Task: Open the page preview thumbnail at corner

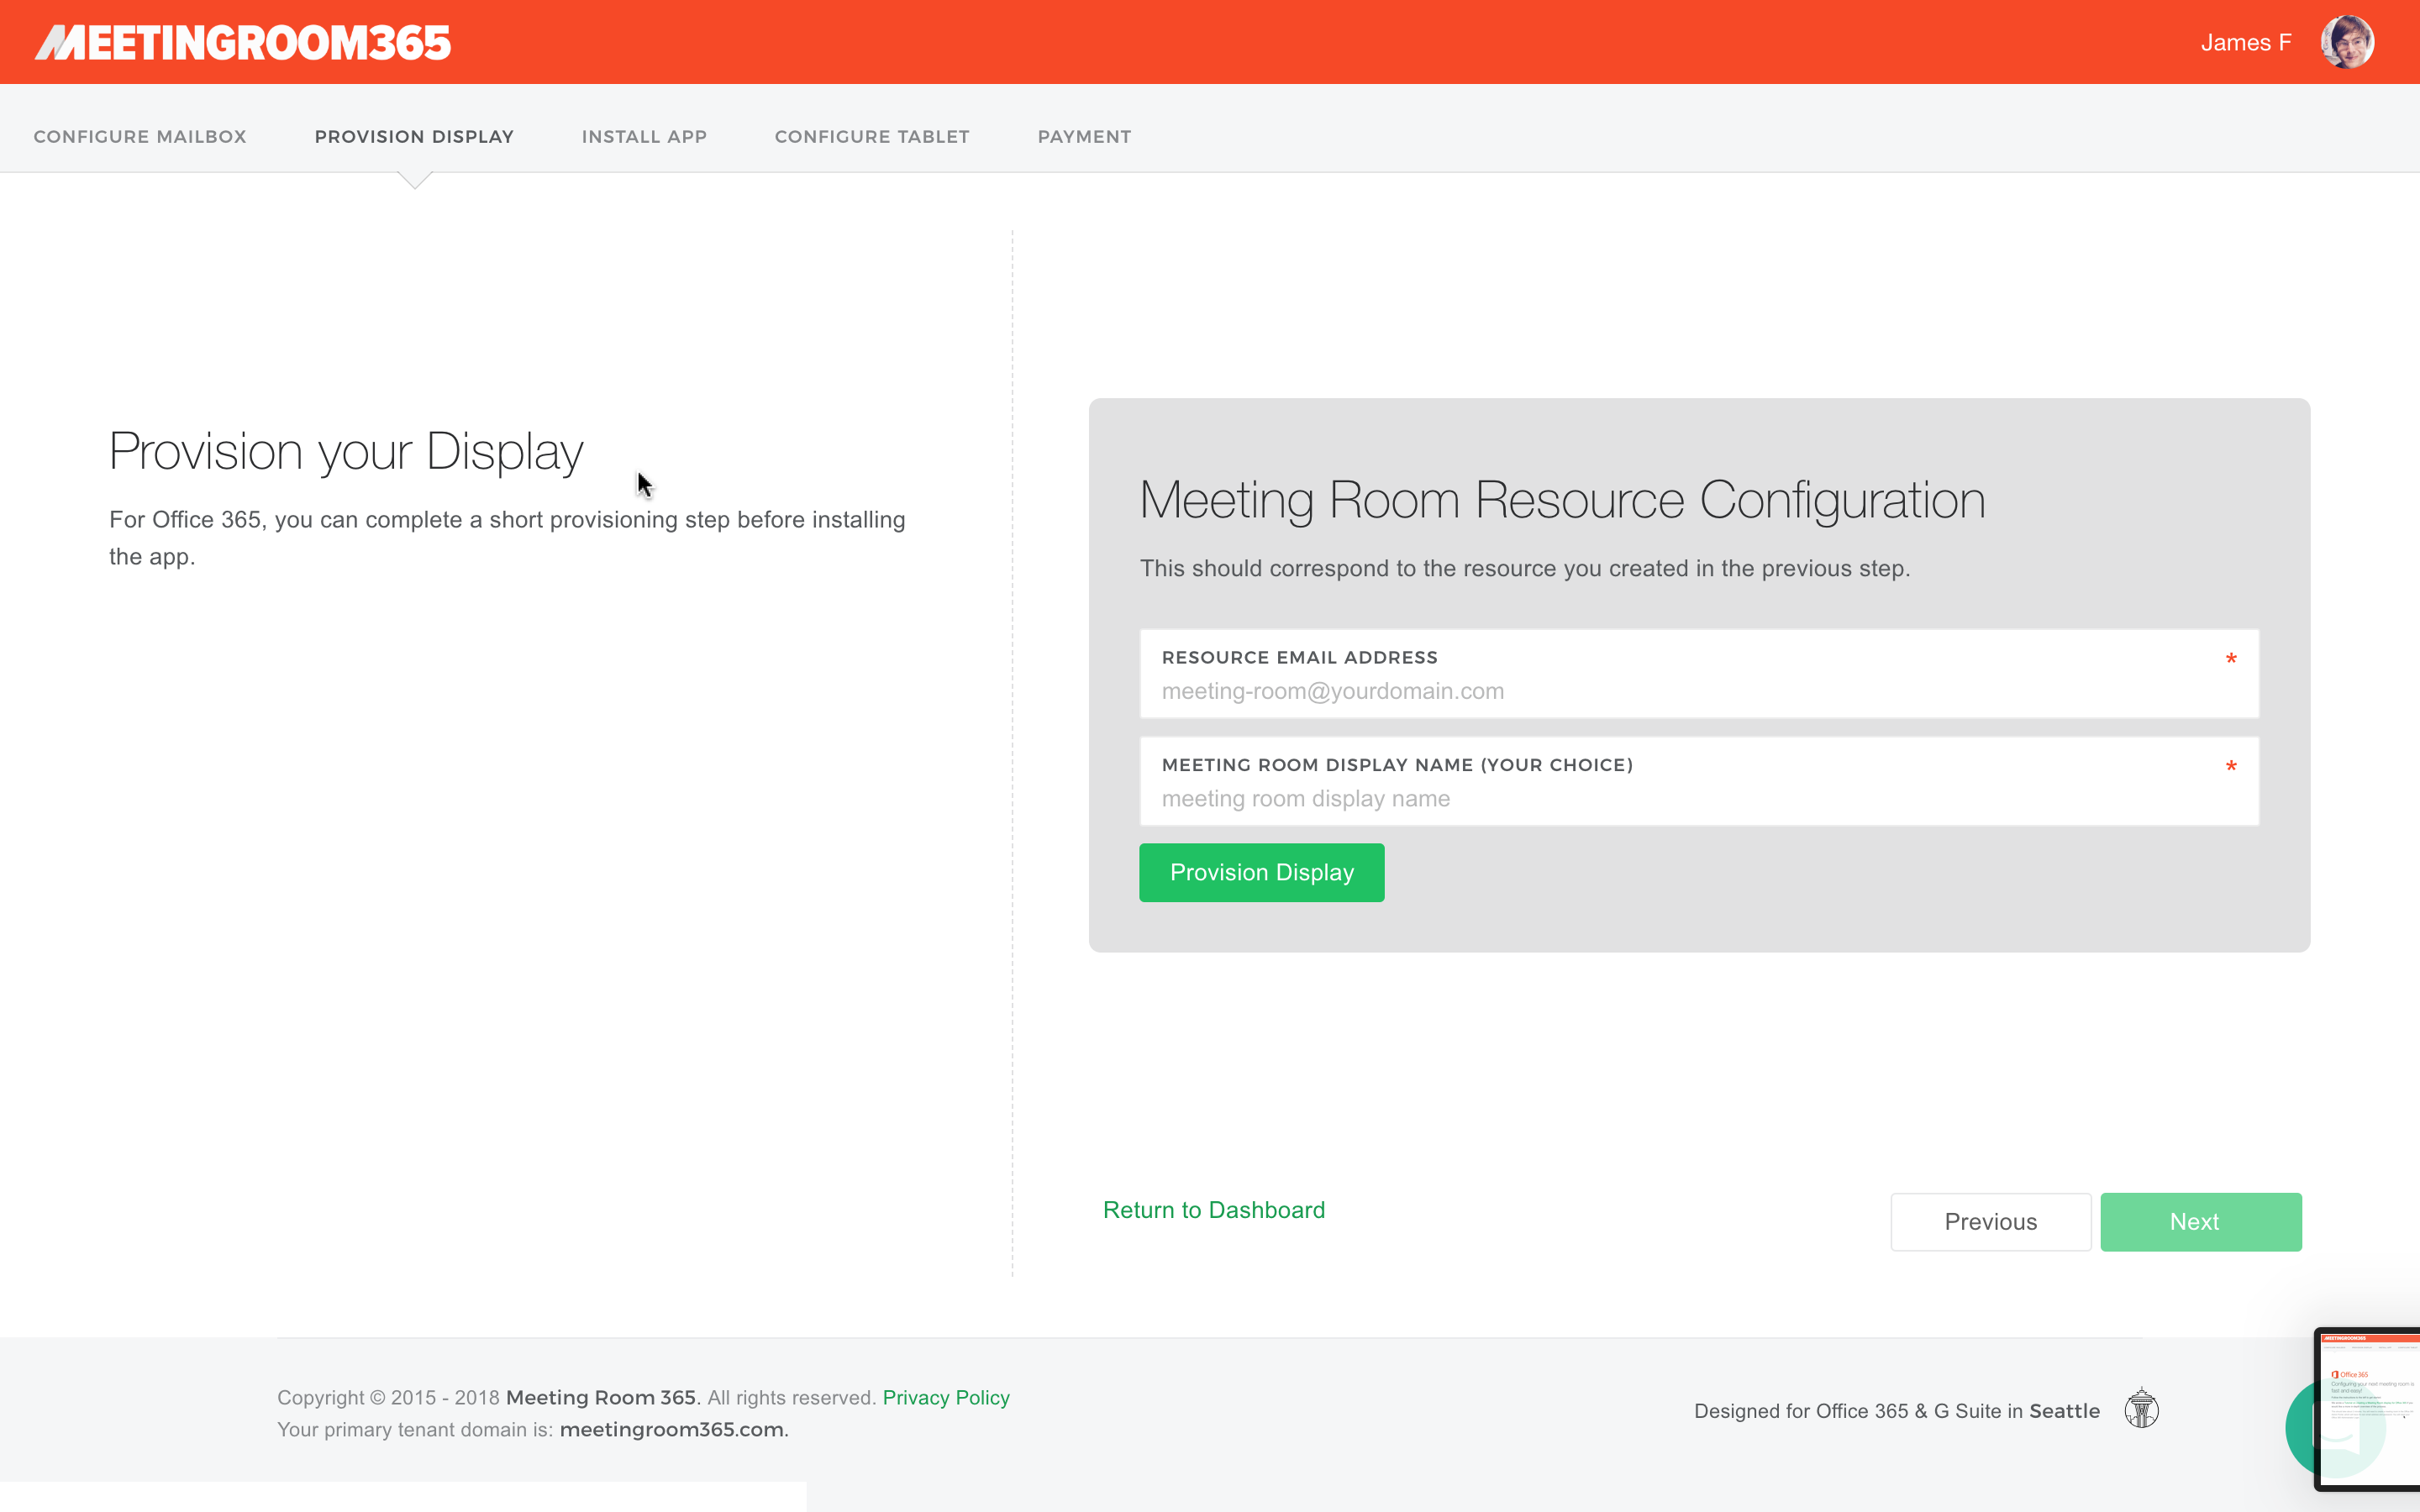Action: click(x=2367, y=1407)
